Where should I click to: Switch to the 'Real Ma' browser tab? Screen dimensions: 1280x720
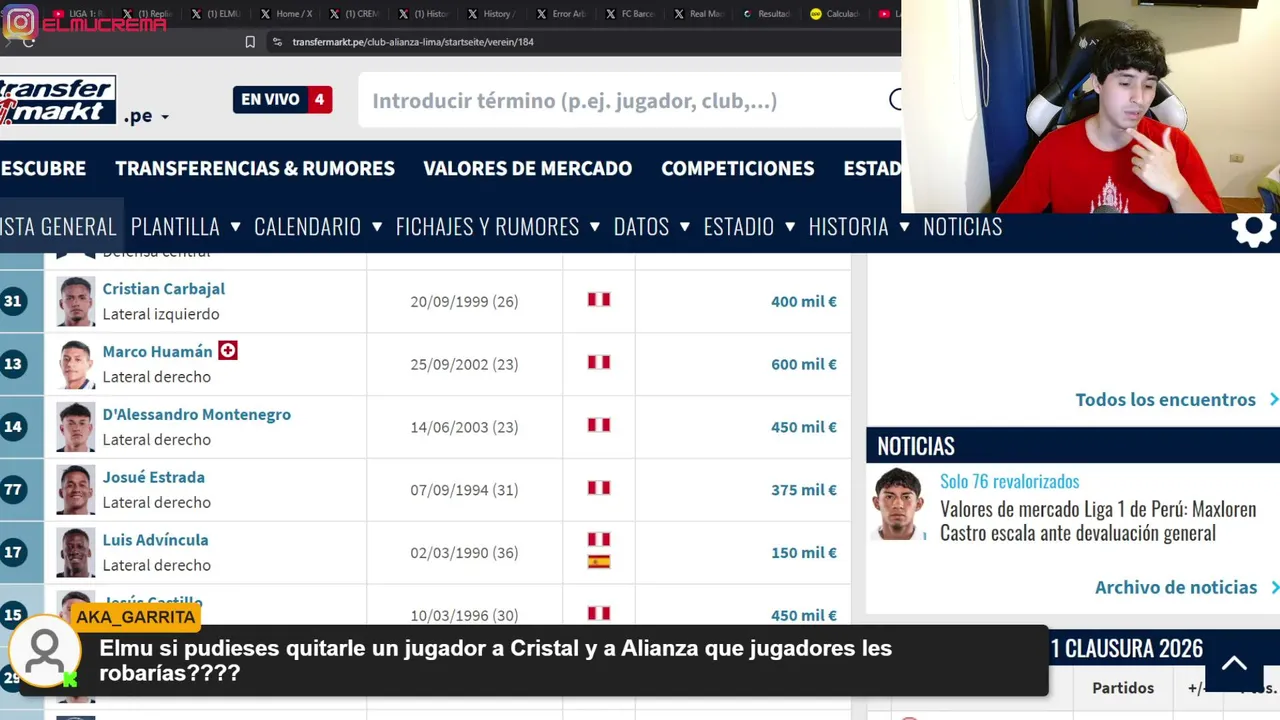[700, 14]
